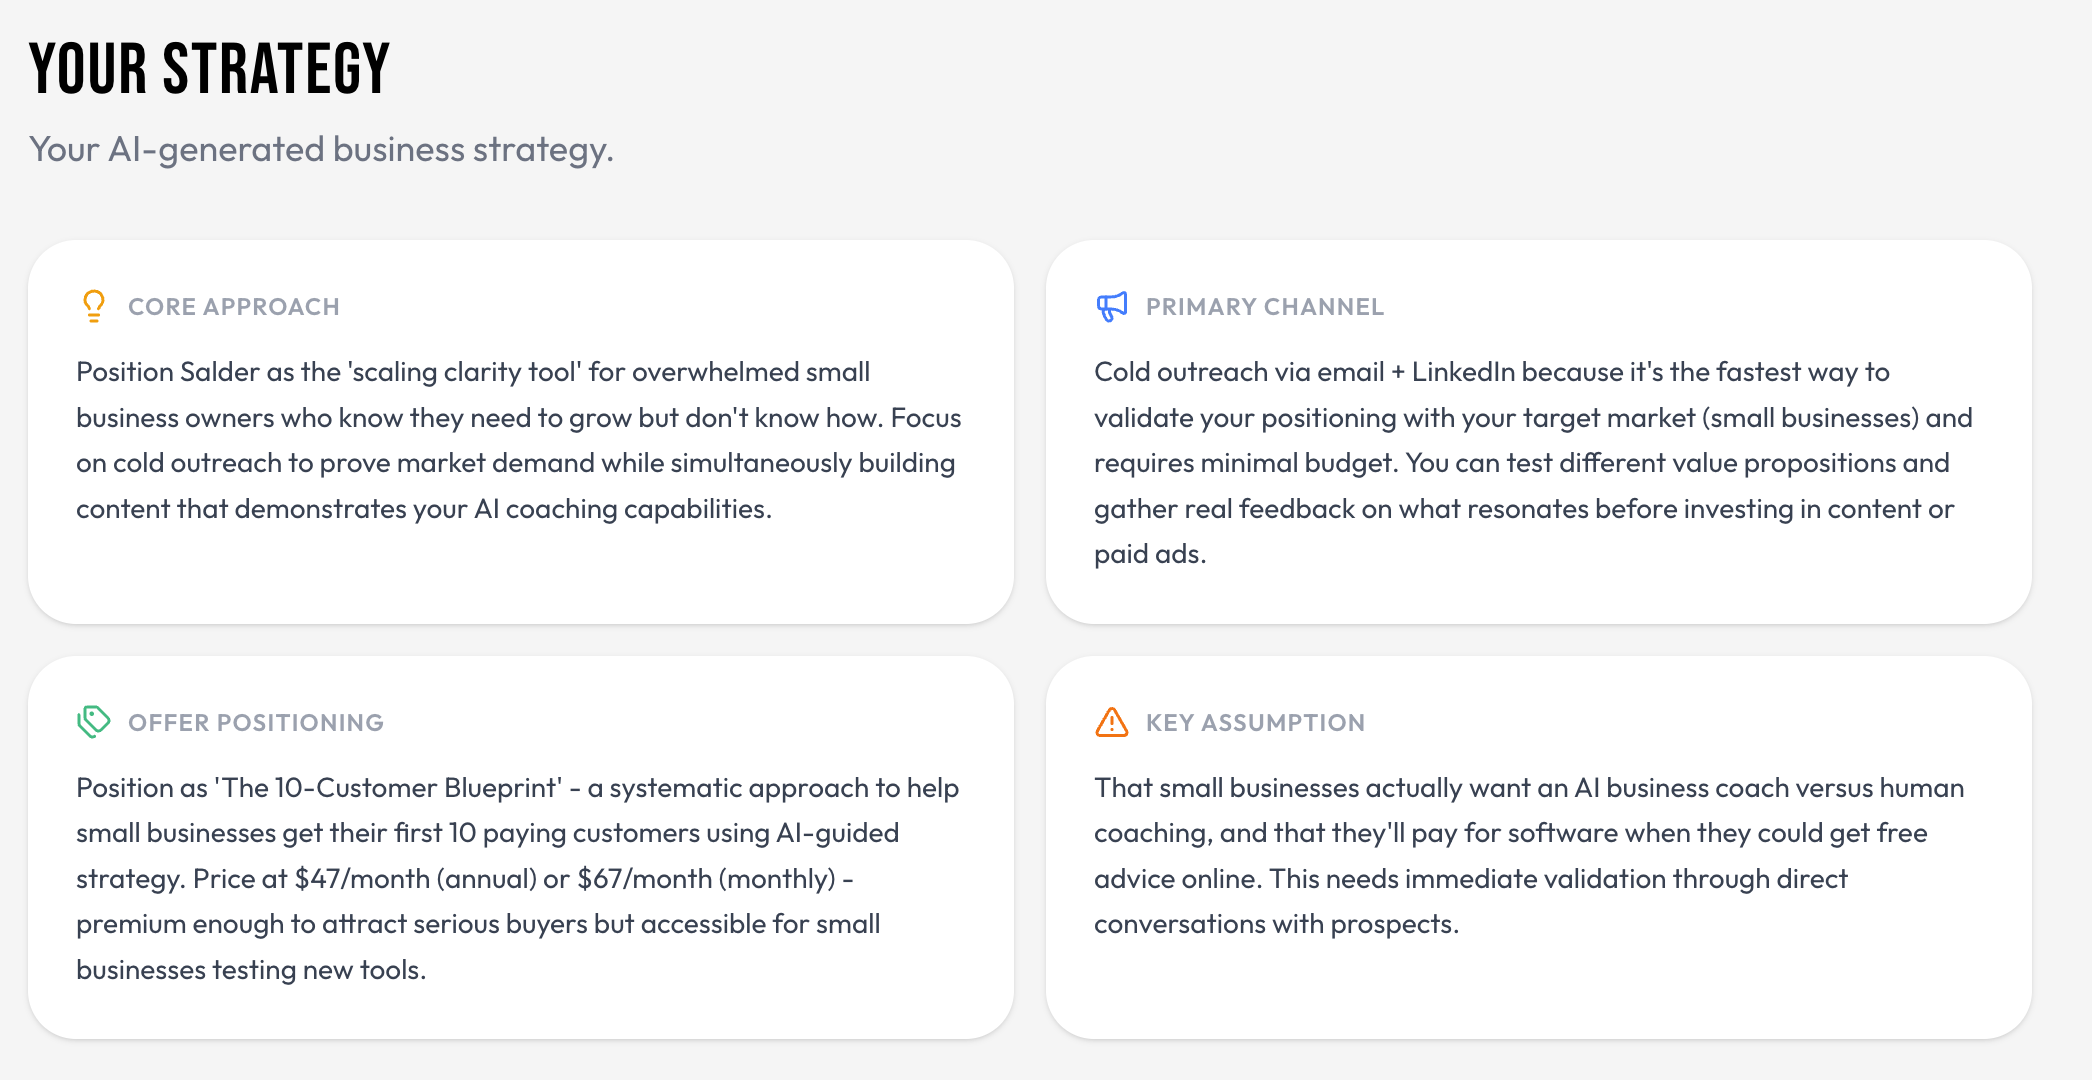Click the Offer Positioning label
The width and height of the screenshot is (2092, 1080).
coord(255,723)
